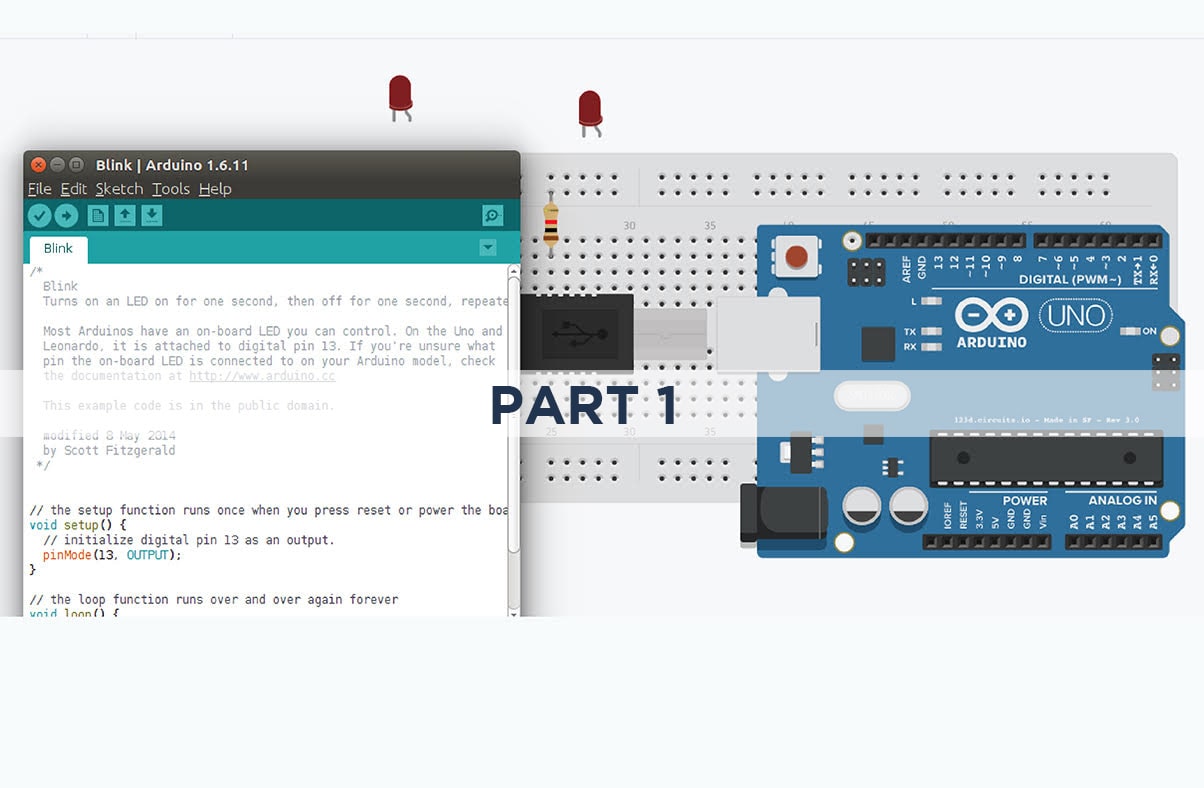Click the Verify checkmark button in Arduino toolbar
This screenshot has width=1204, height=788.
pos(39,215)
